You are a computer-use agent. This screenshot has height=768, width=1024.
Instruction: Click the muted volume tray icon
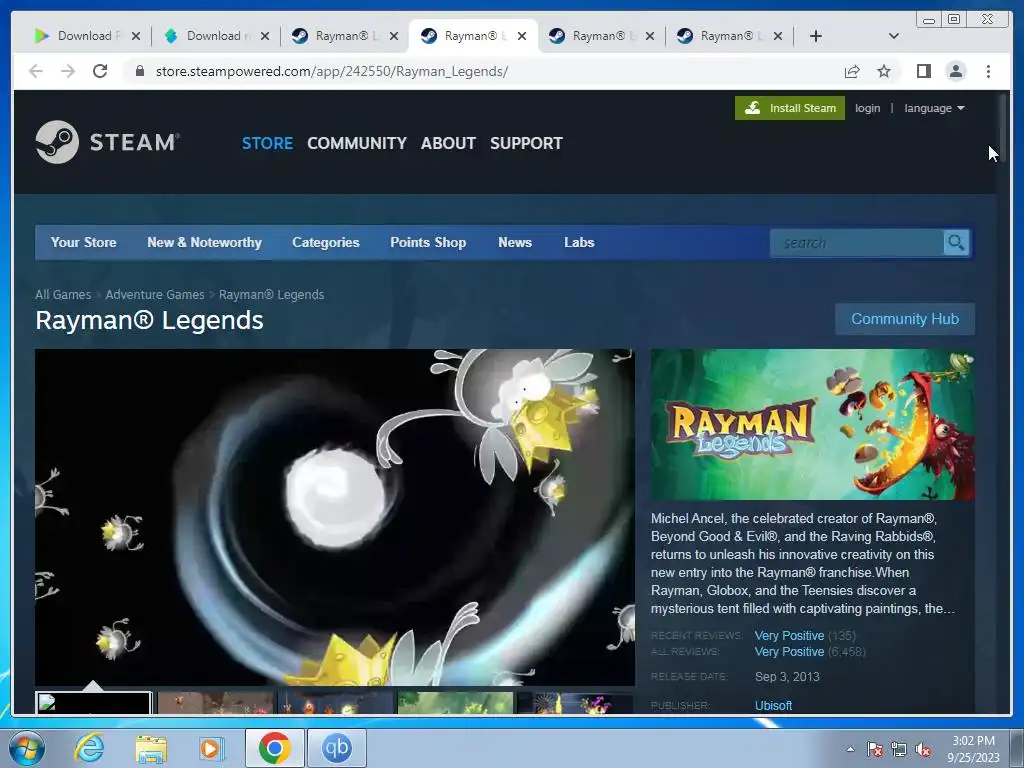(x=923, y=750)
